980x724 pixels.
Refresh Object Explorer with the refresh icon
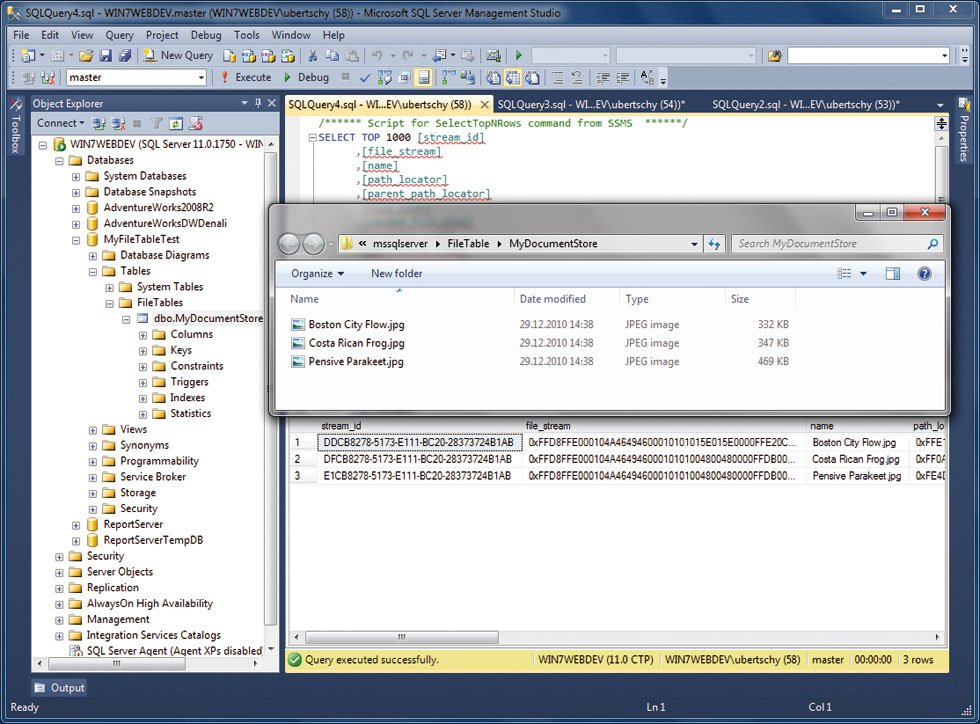(176, 123)
